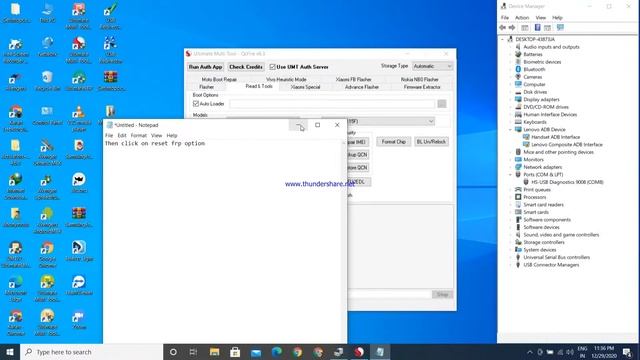Click the loader path input field
The image size is (640, 360).
(332, 104)
